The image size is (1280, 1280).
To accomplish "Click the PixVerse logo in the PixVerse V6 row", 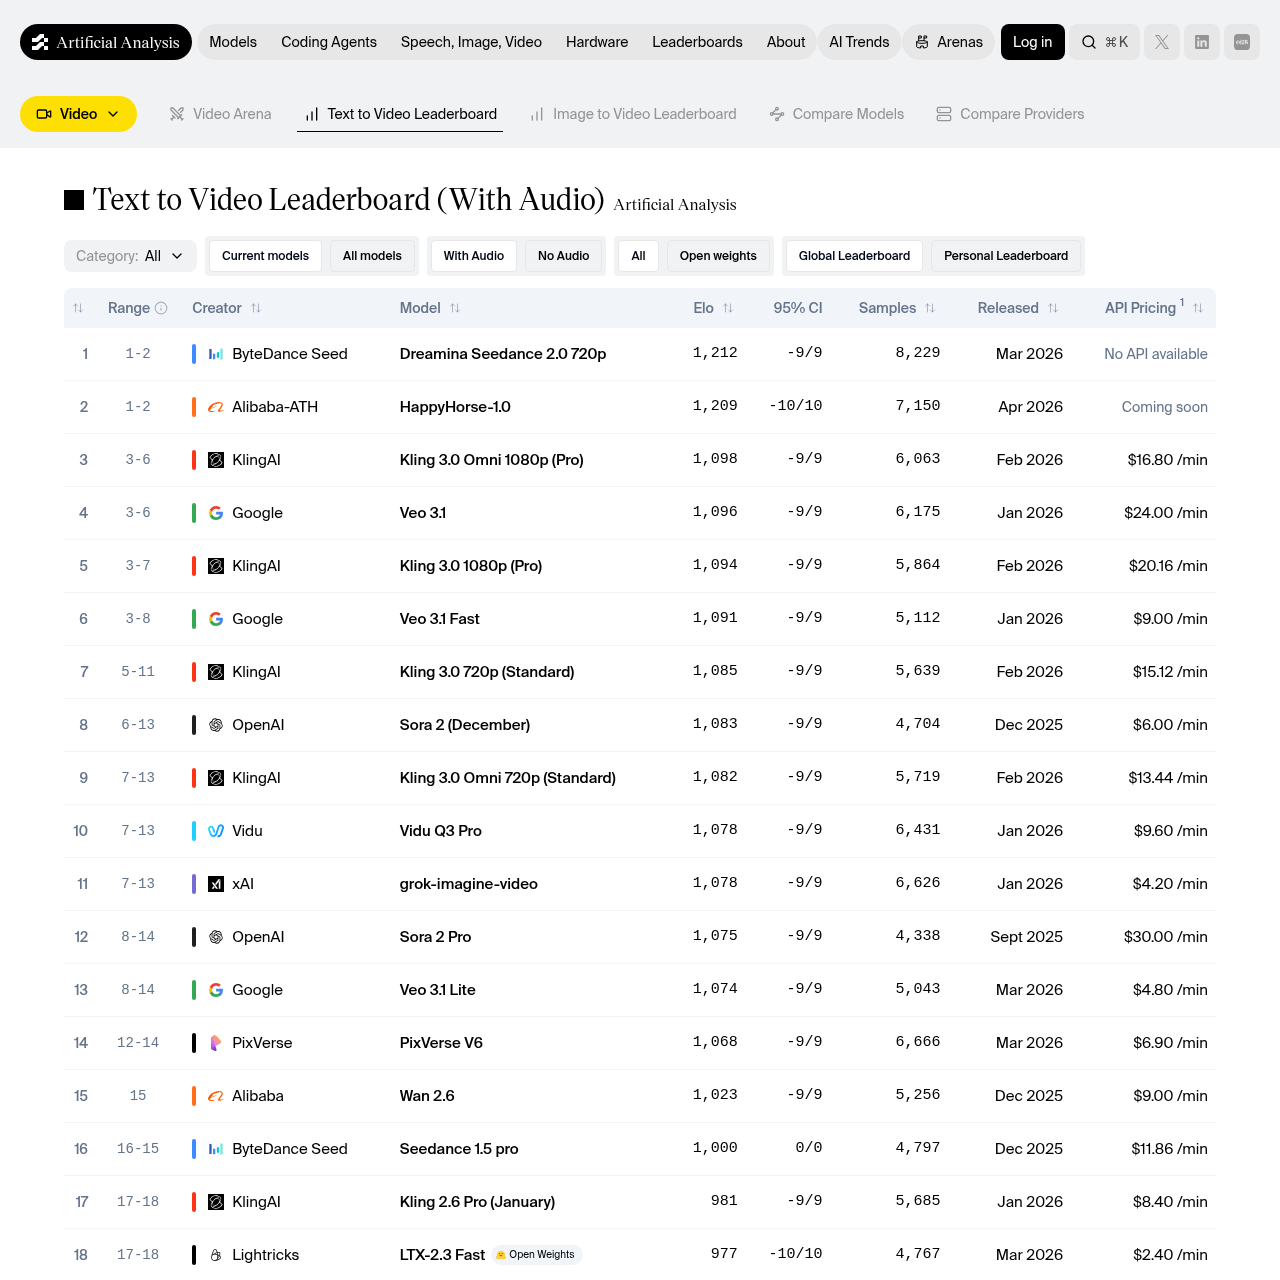I will [x=216, y=1043].
